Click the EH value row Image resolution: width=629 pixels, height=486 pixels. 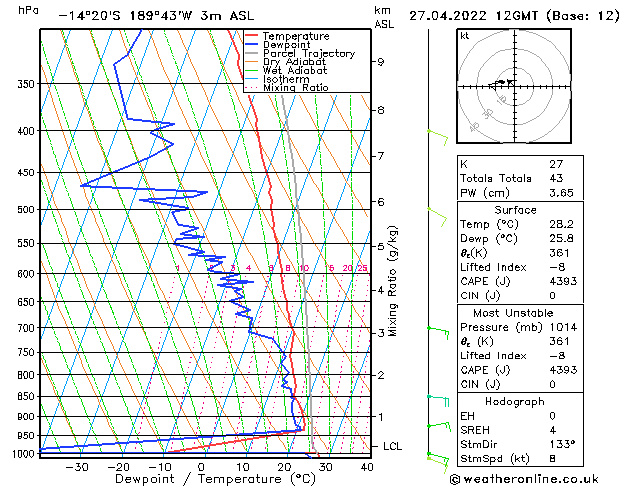(x=520, y=416)
